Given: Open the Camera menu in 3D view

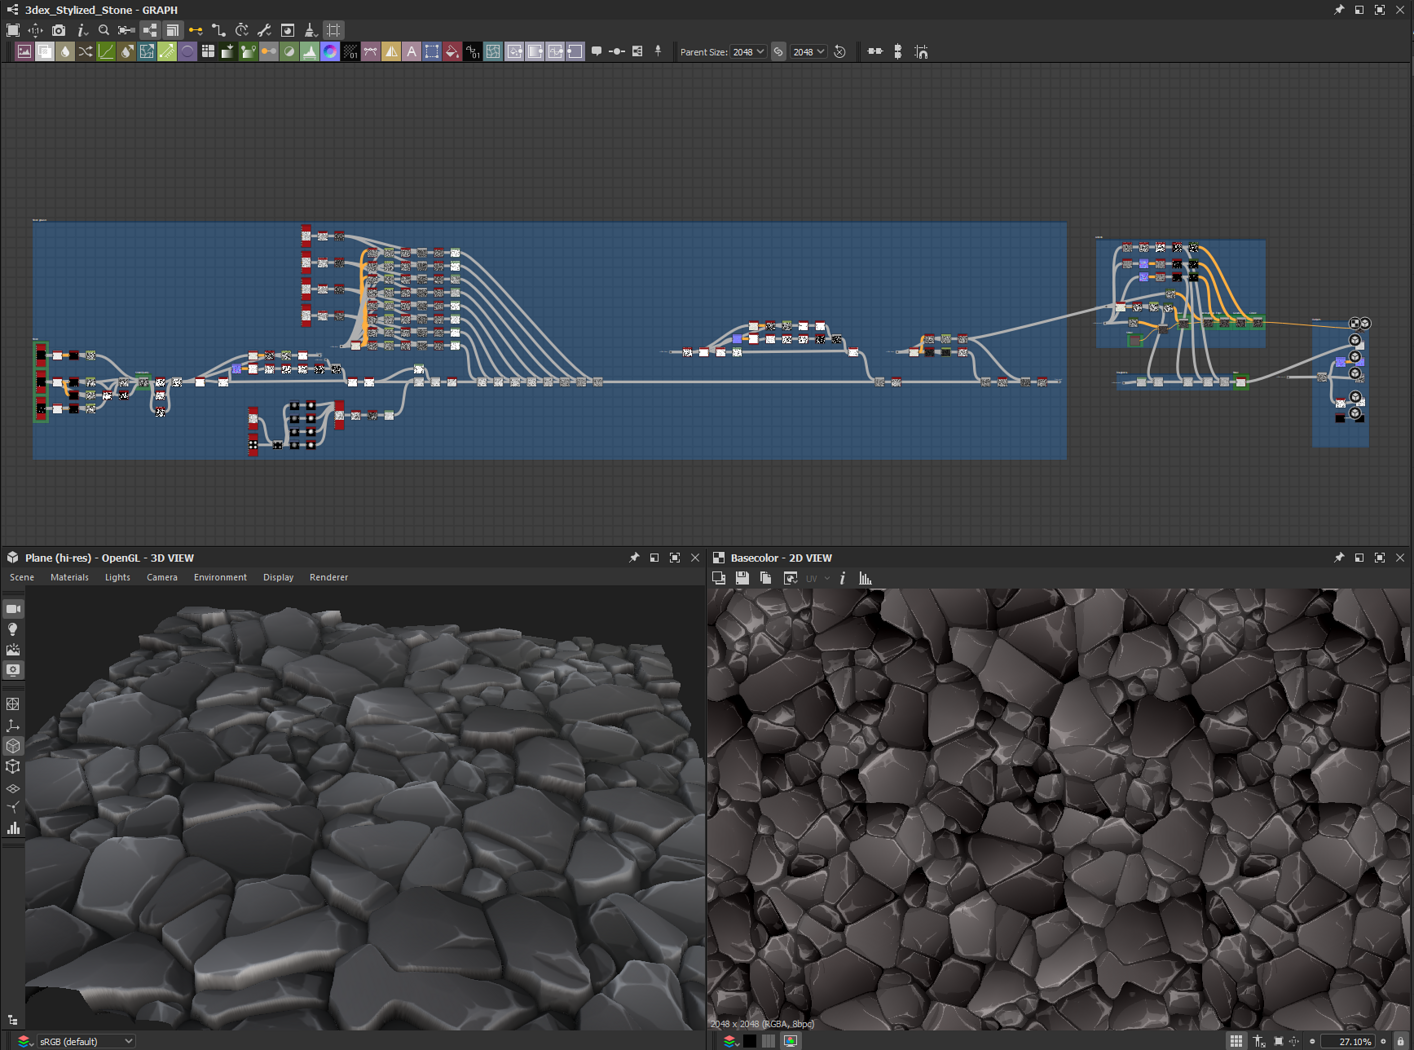Looking at the screenshot, I should click(162, 577).
